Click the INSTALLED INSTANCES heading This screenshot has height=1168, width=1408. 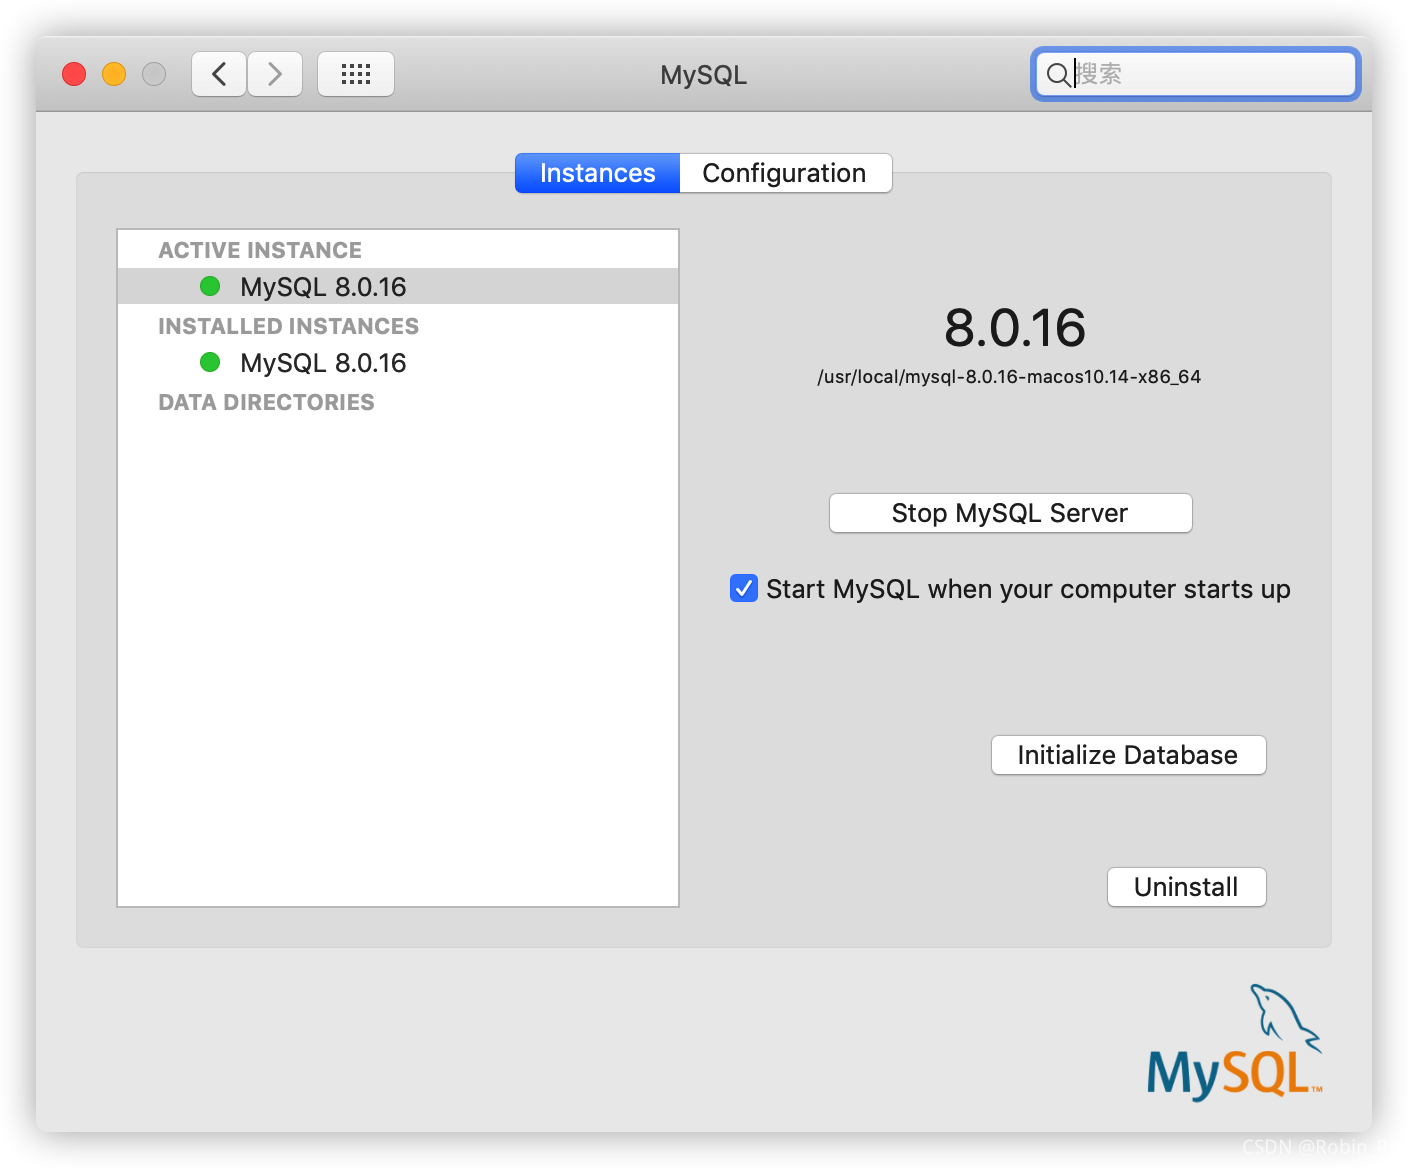click(288, 326)
